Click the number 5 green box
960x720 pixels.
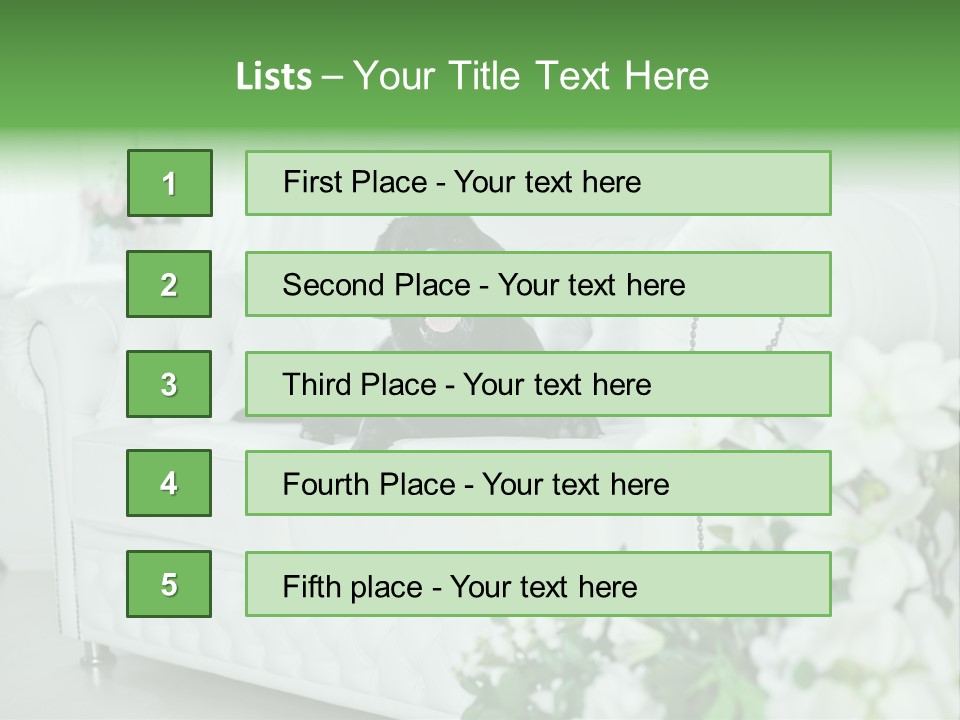[169, 584]
